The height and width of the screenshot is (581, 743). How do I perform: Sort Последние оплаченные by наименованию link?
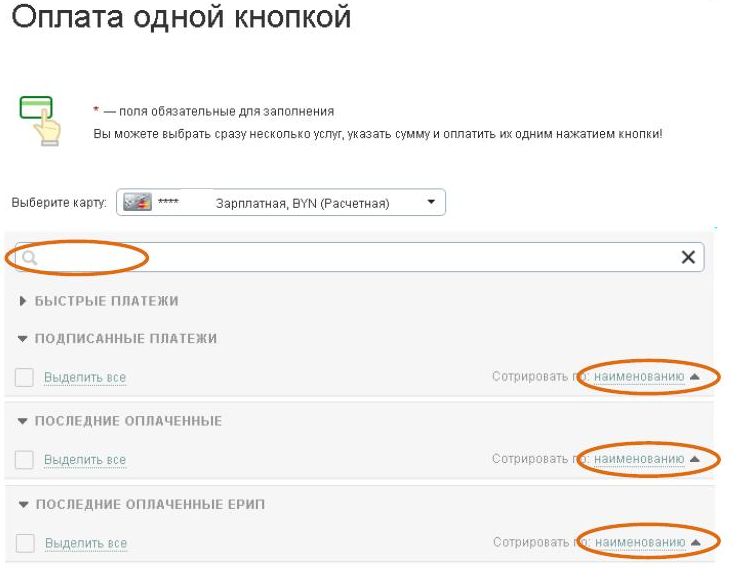coord(639,460)
